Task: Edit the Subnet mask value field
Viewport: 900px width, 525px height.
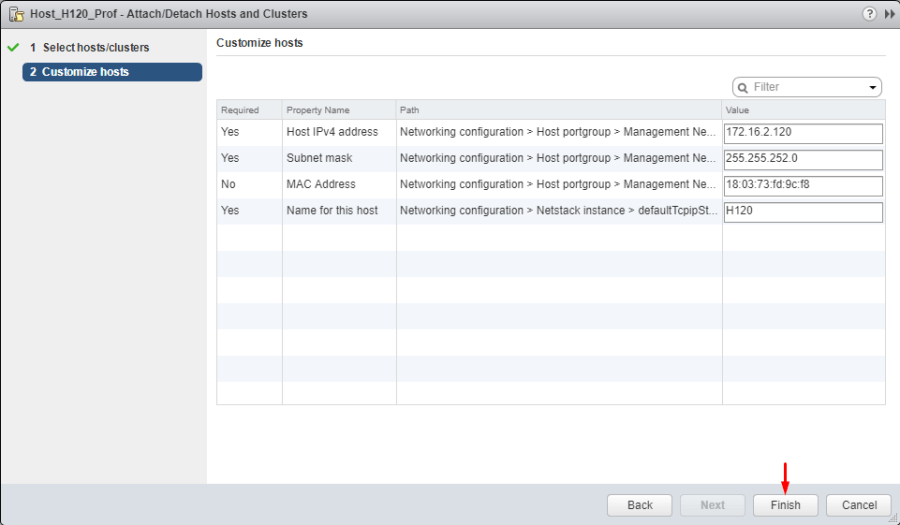Action: [x=803, y=159]
